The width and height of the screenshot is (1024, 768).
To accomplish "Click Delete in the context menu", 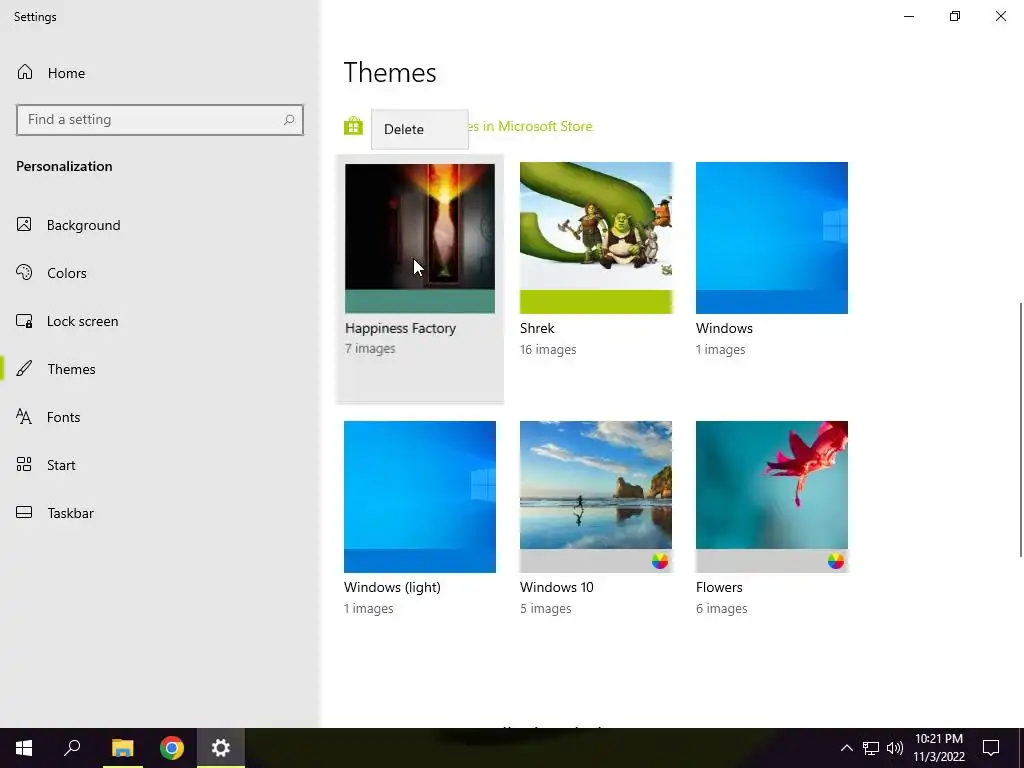I will coord(420,129).
